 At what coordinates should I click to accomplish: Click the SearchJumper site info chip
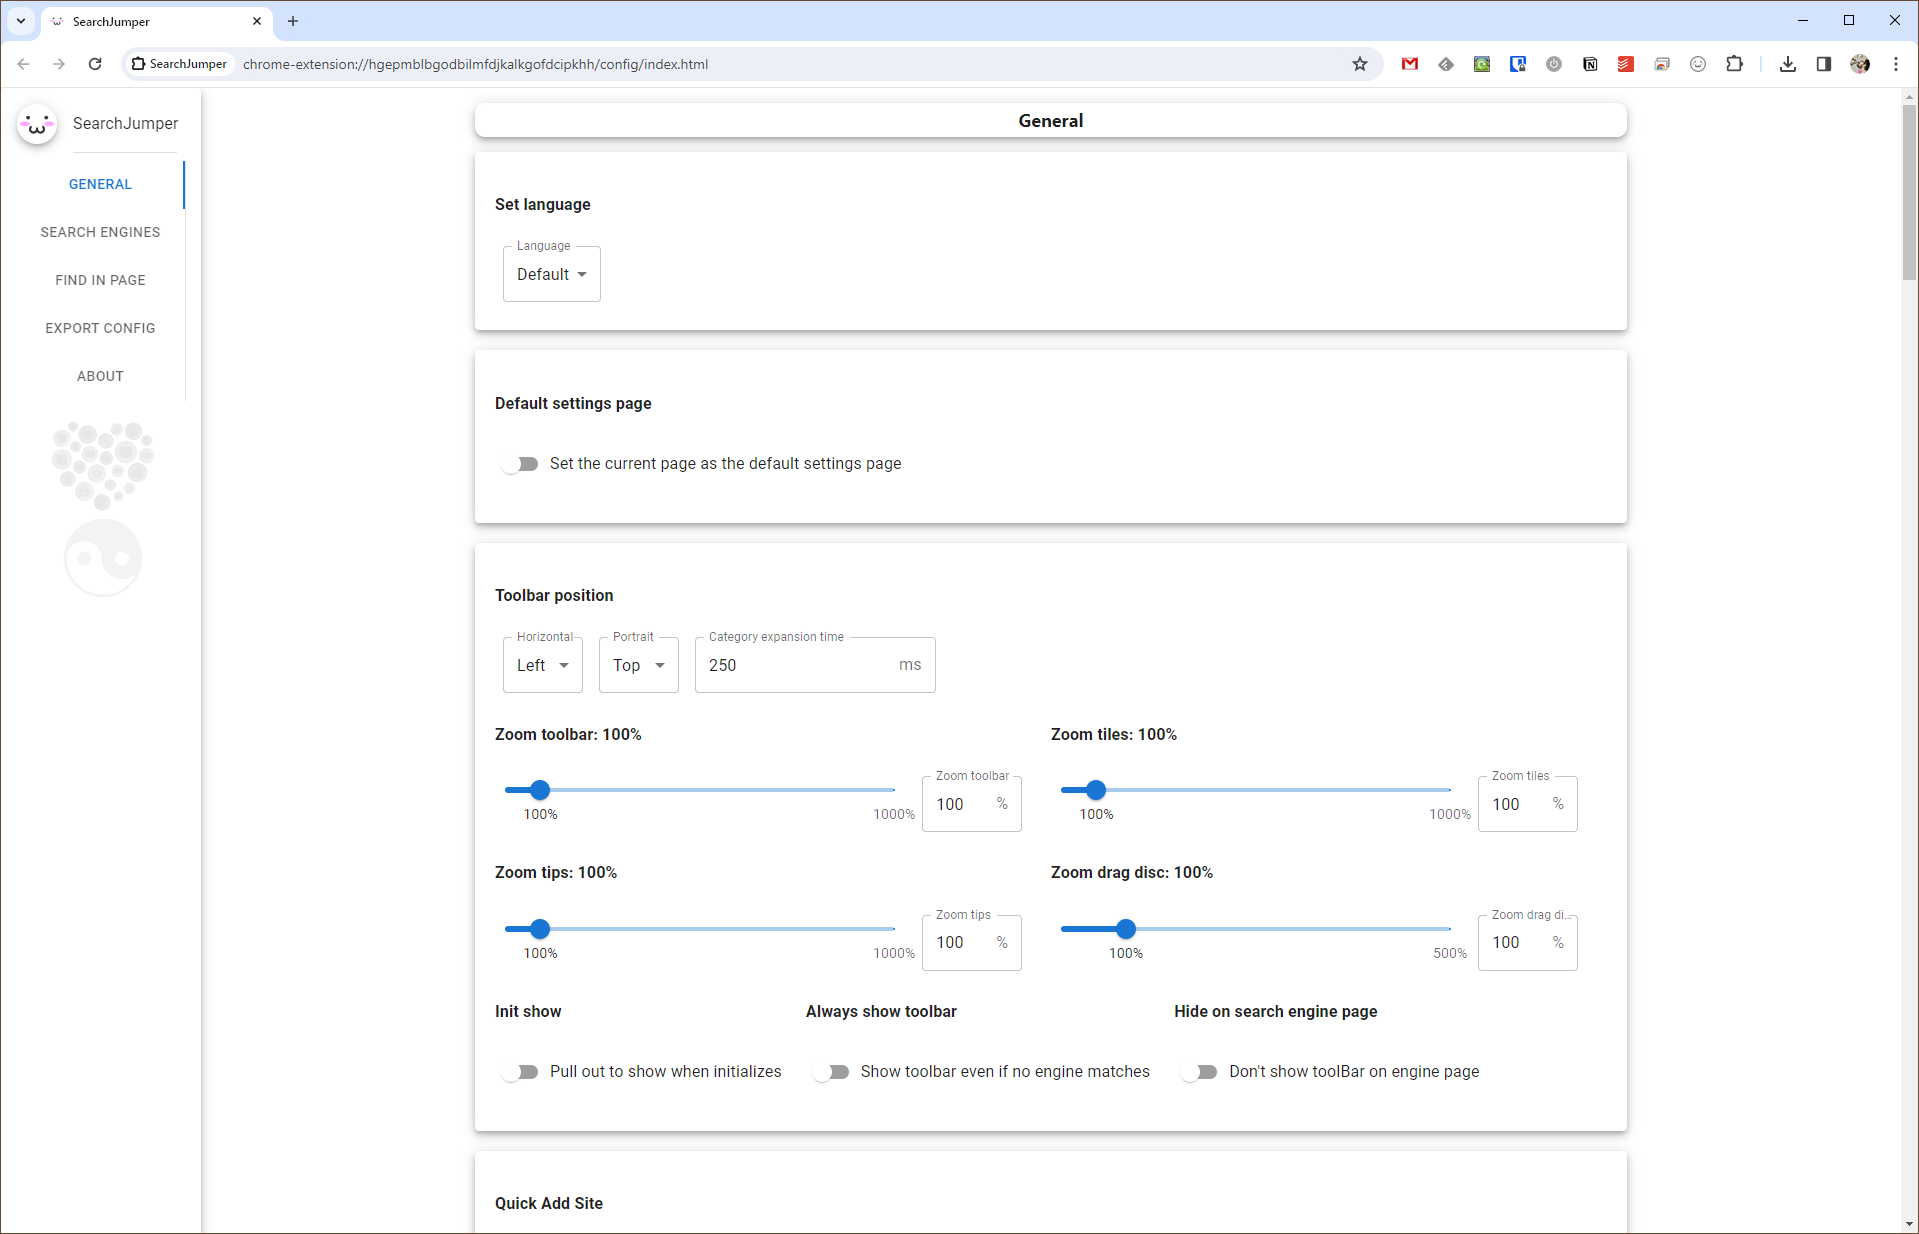[180, 64]
